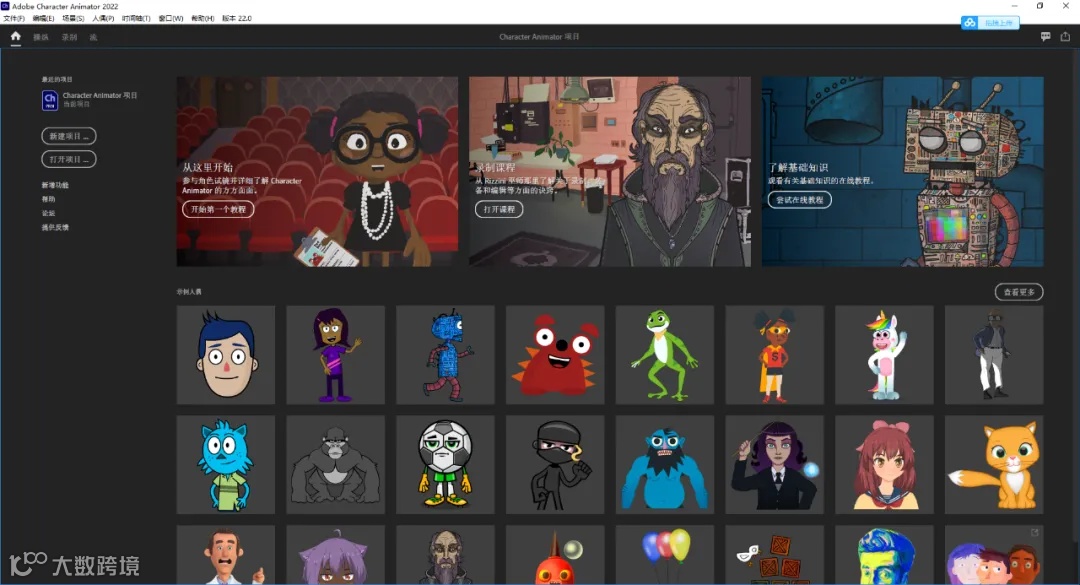Select the colorful balloons puppet thumbnail
1080x585 pixels.
(x=665, y=555)
